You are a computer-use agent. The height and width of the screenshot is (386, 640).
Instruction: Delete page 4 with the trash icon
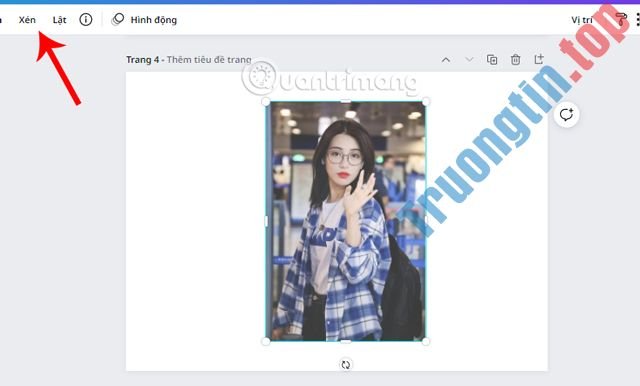516,60
